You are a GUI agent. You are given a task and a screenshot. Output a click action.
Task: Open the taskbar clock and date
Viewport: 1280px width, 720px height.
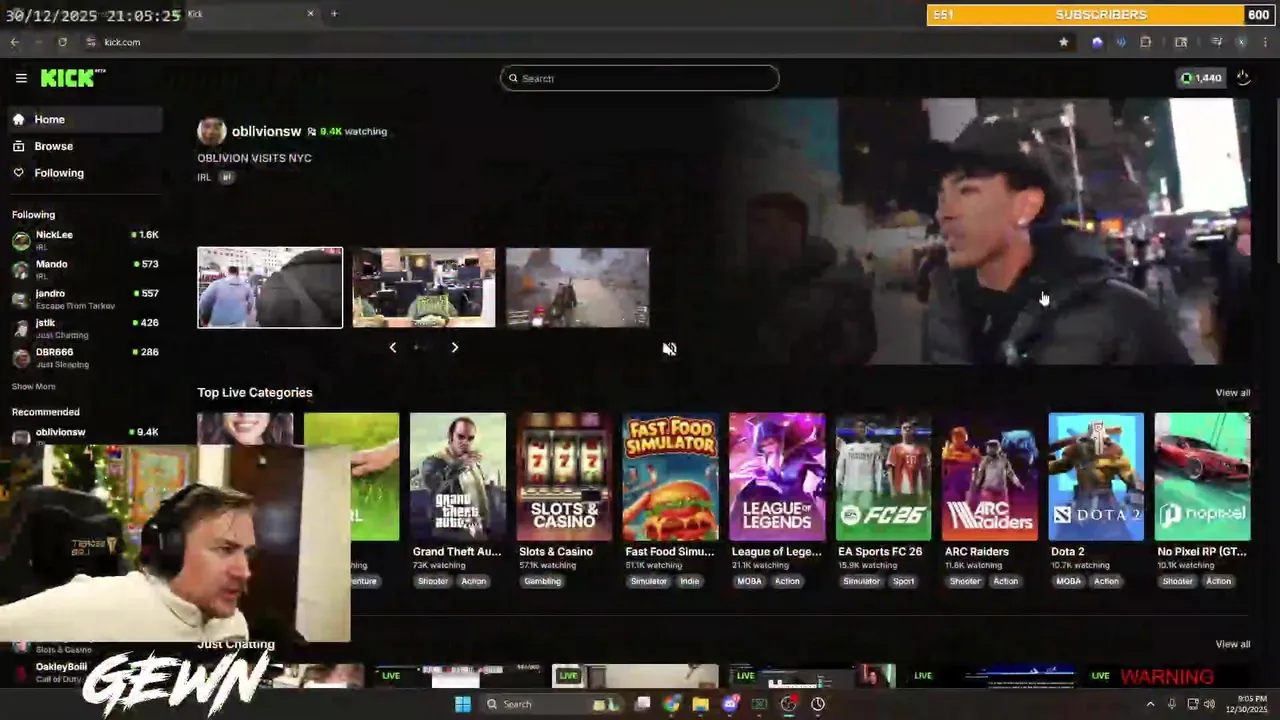(x=1246, y=704)
